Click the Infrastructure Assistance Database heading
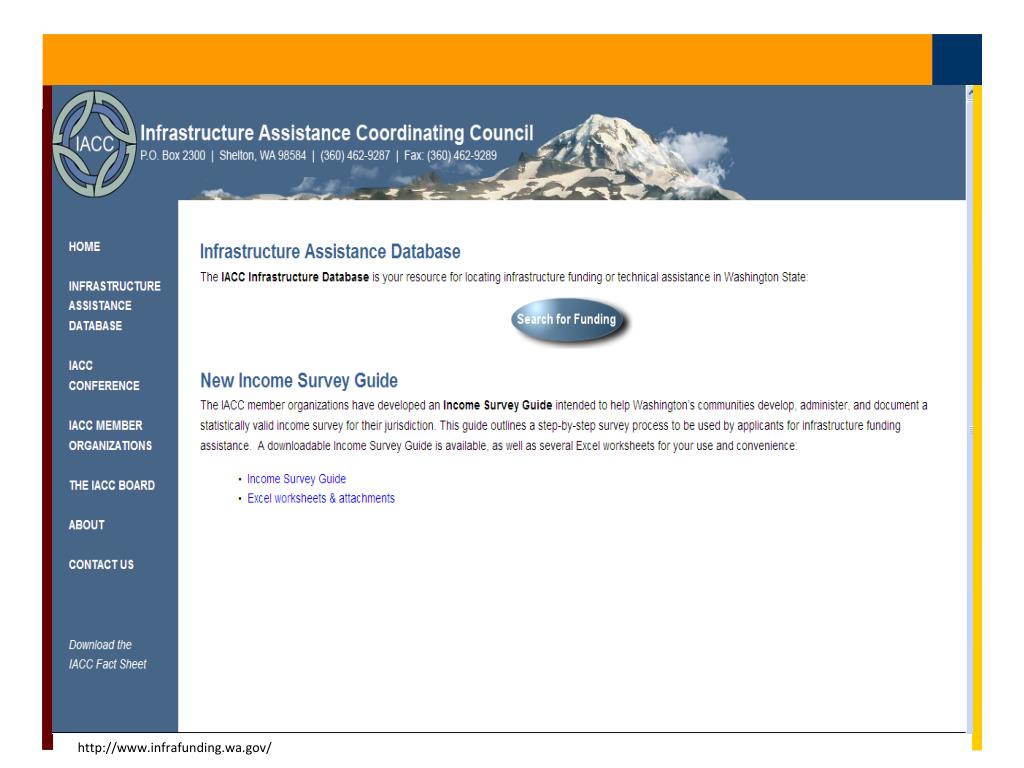The width and height of the screenshot is (1024, 768). (x=330, y=251)
